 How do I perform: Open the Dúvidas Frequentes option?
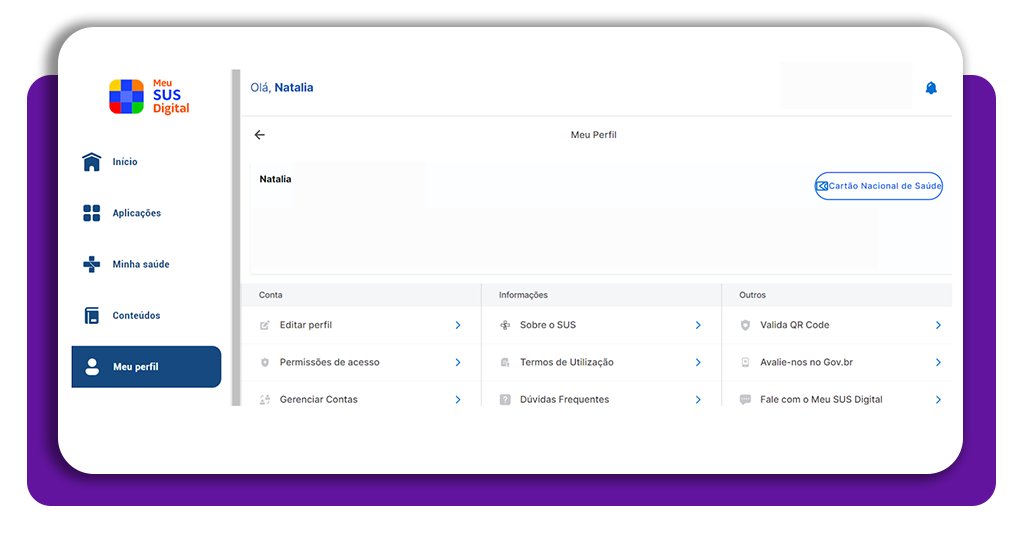point(601,396)
